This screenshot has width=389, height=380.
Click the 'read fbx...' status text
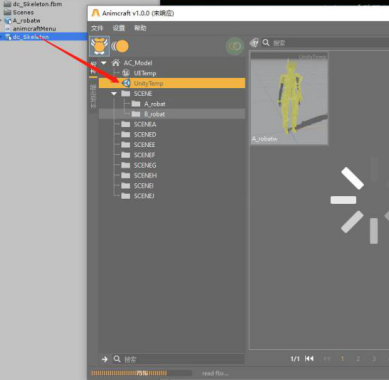click(x=215, y=373)
